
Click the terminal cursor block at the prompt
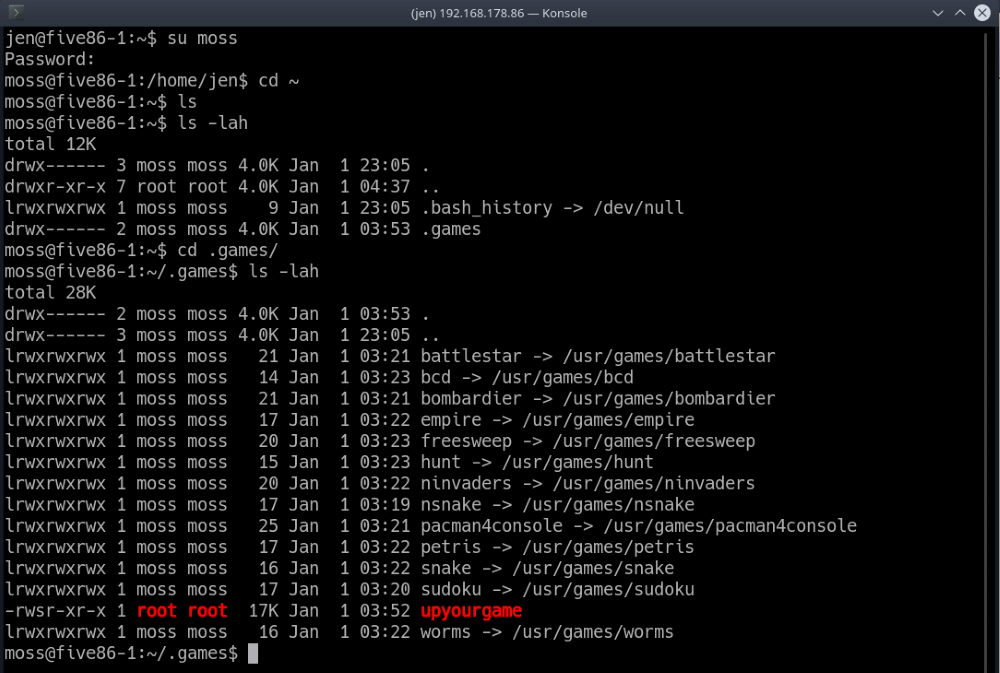[253, 653]
